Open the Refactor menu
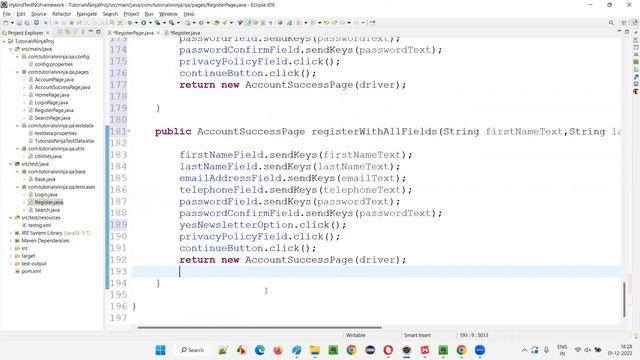 click(62, 14)
